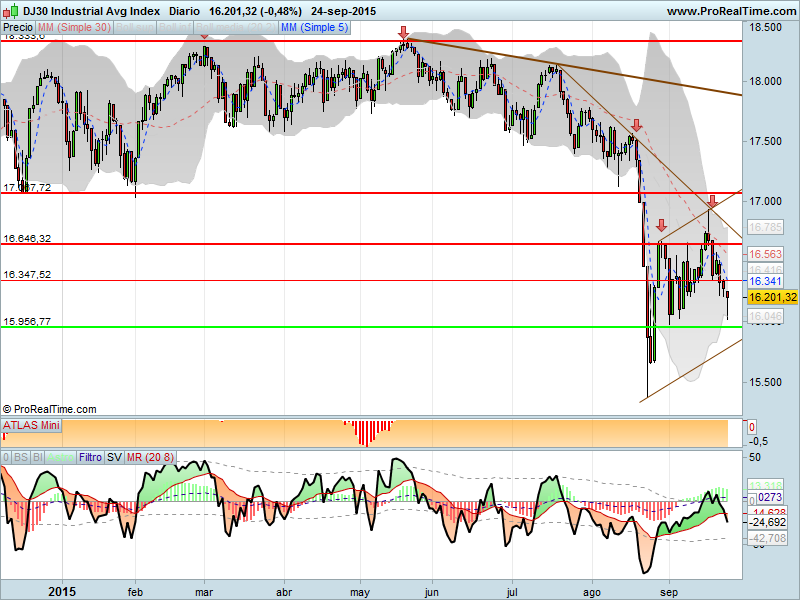Click the -24,692 oscillator value tag

767,522
